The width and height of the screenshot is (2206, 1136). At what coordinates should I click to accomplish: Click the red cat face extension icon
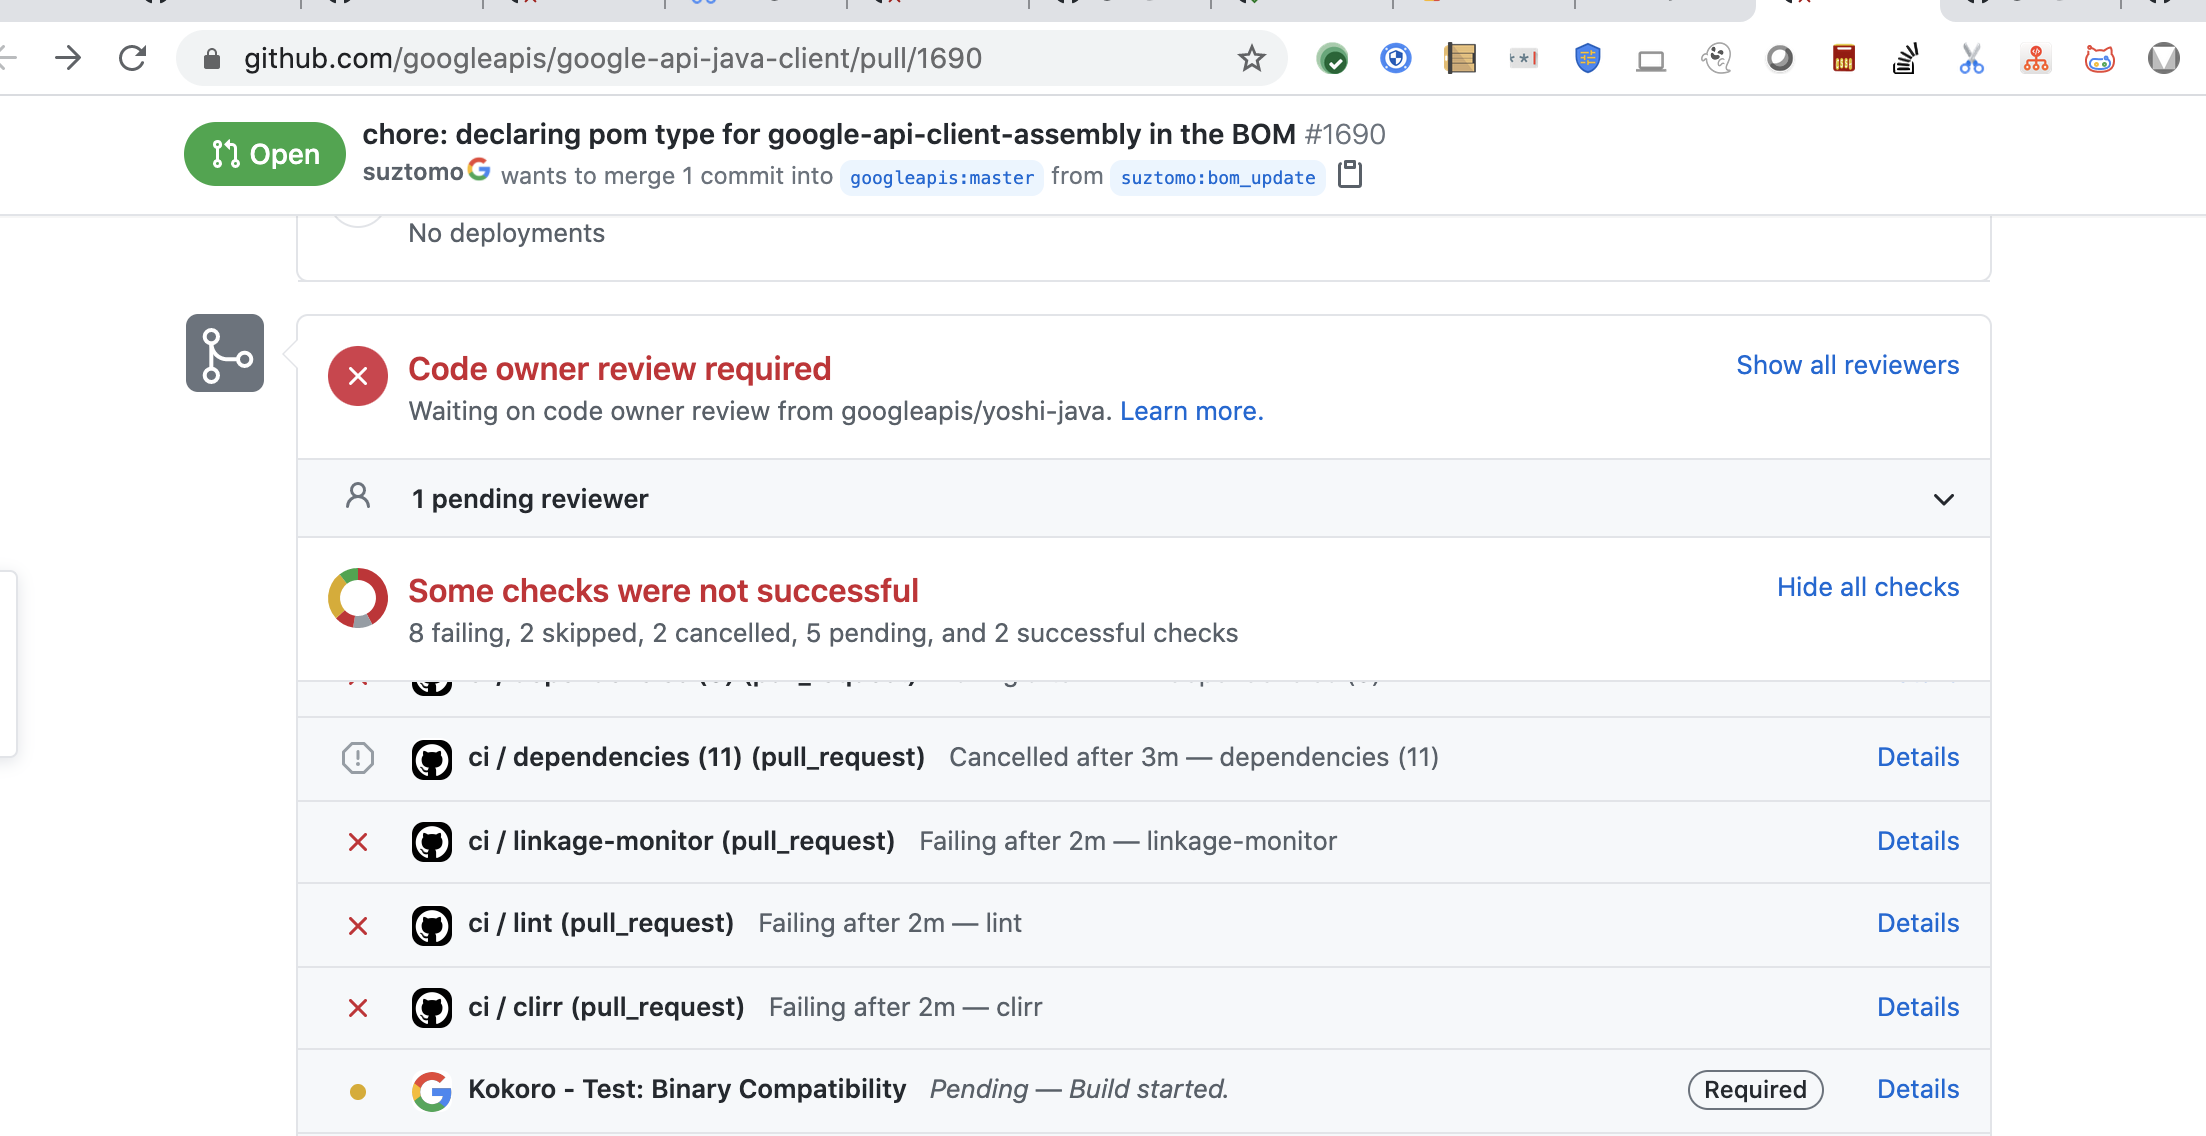(x=2099, y=59)
